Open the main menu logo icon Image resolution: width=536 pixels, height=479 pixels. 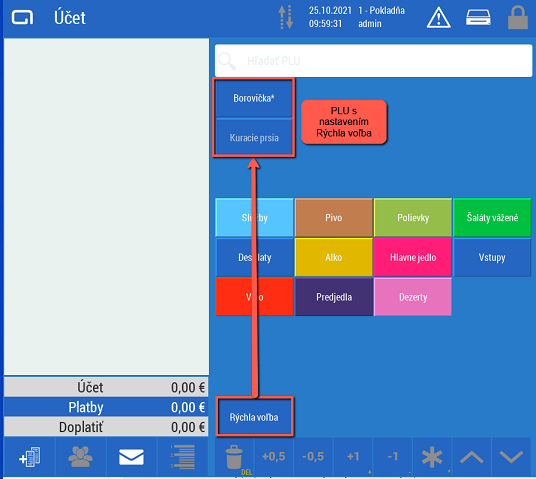tap(23, 17)
